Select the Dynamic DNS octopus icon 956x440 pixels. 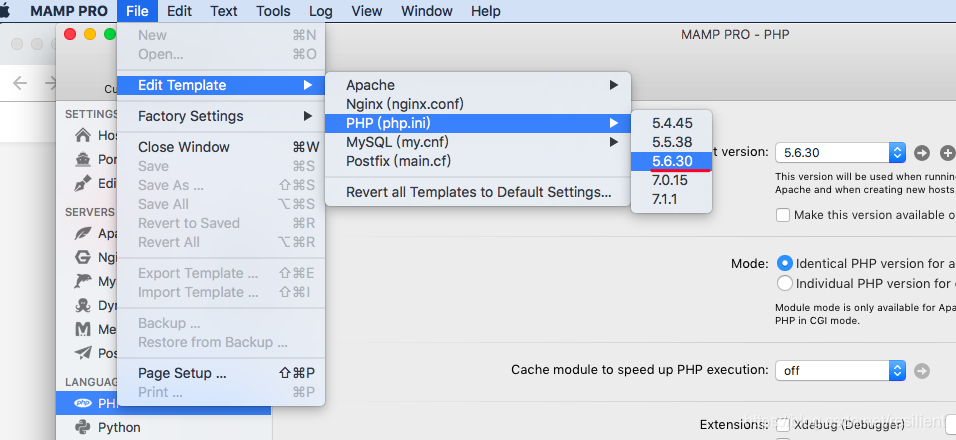click(x=82, y=305)
